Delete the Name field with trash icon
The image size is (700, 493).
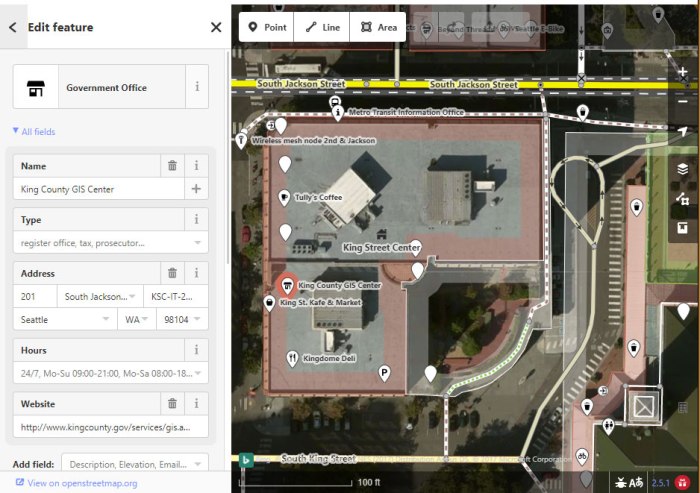172,166
